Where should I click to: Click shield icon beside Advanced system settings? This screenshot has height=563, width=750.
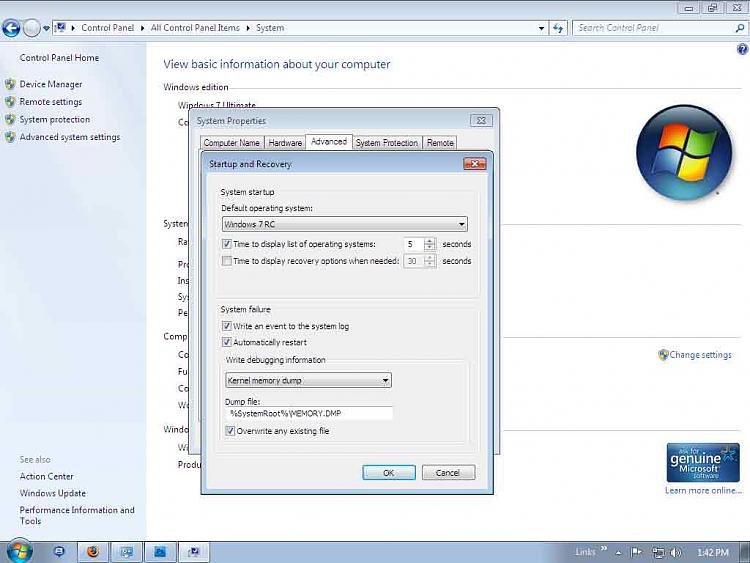click(x=10, y=137)
